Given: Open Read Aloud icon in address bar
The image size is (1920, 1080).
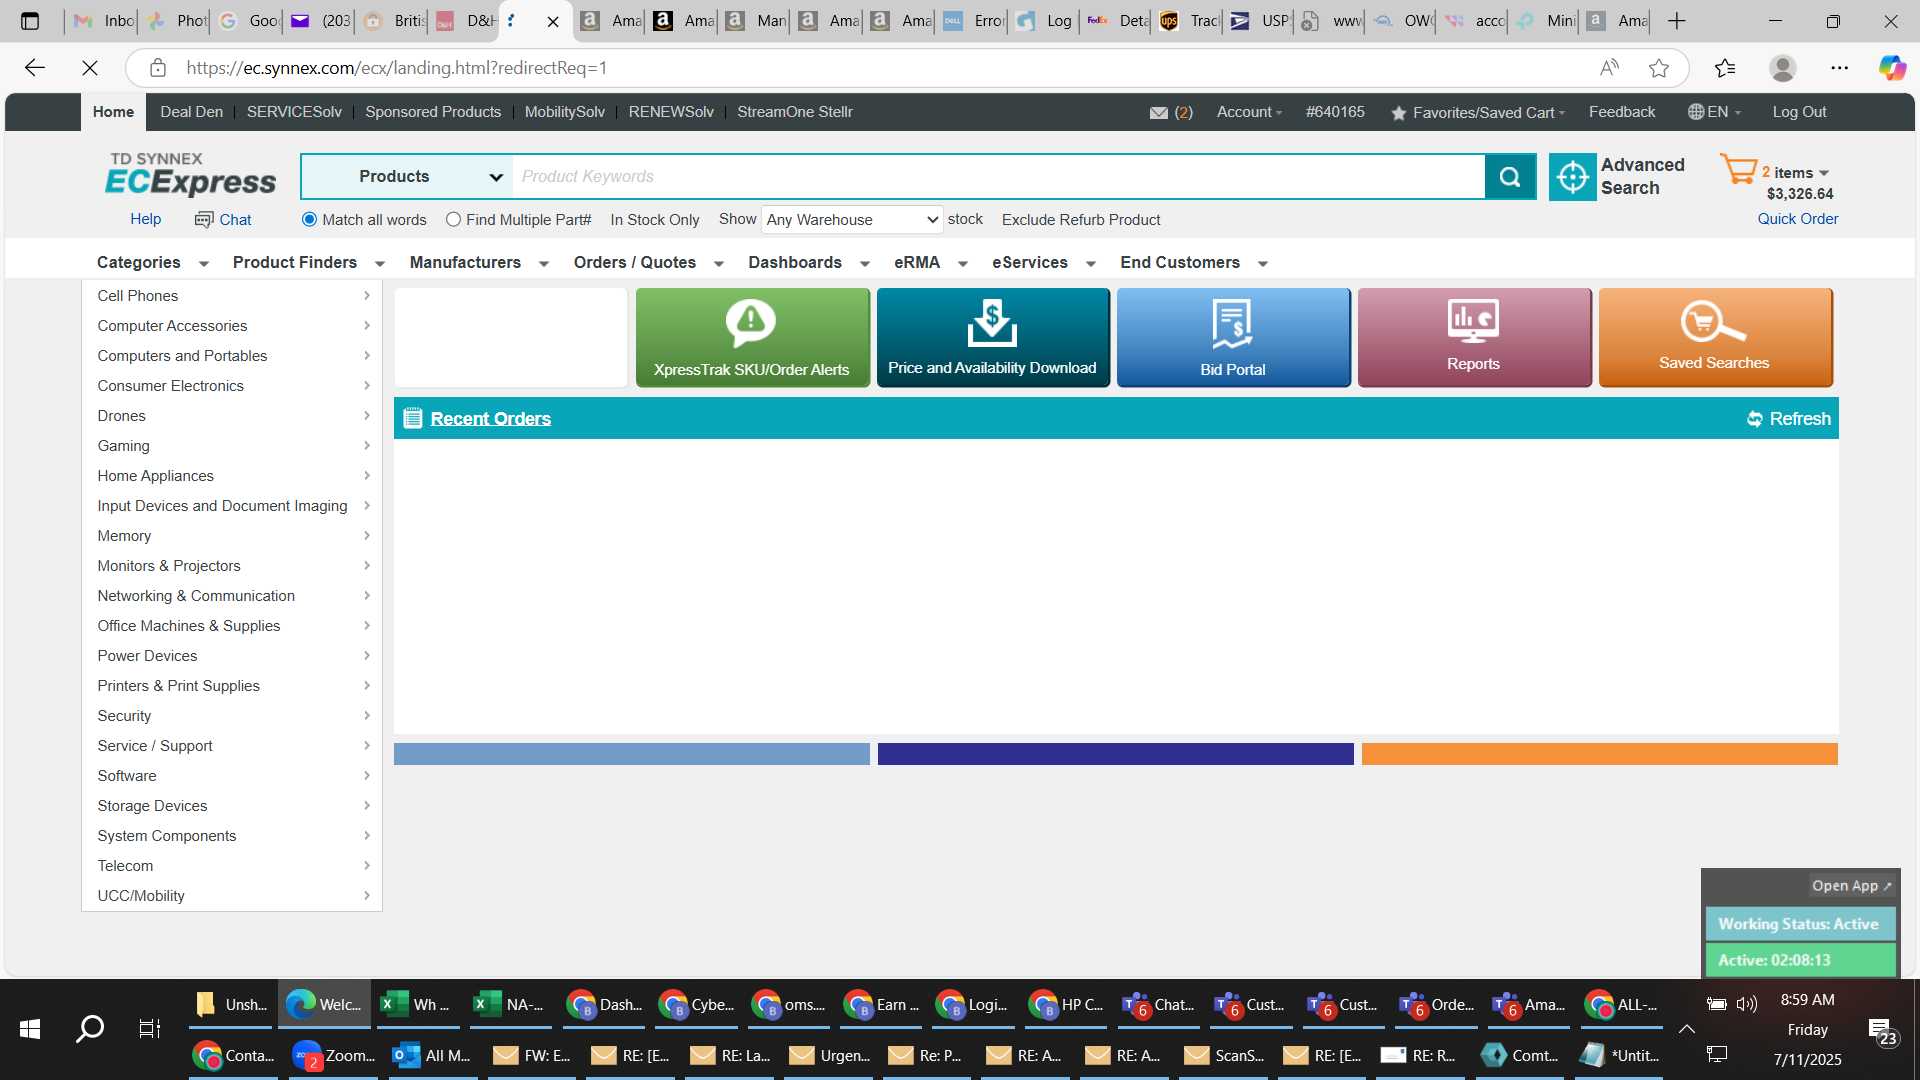Looking at the screenshot, I should 1609,68.
